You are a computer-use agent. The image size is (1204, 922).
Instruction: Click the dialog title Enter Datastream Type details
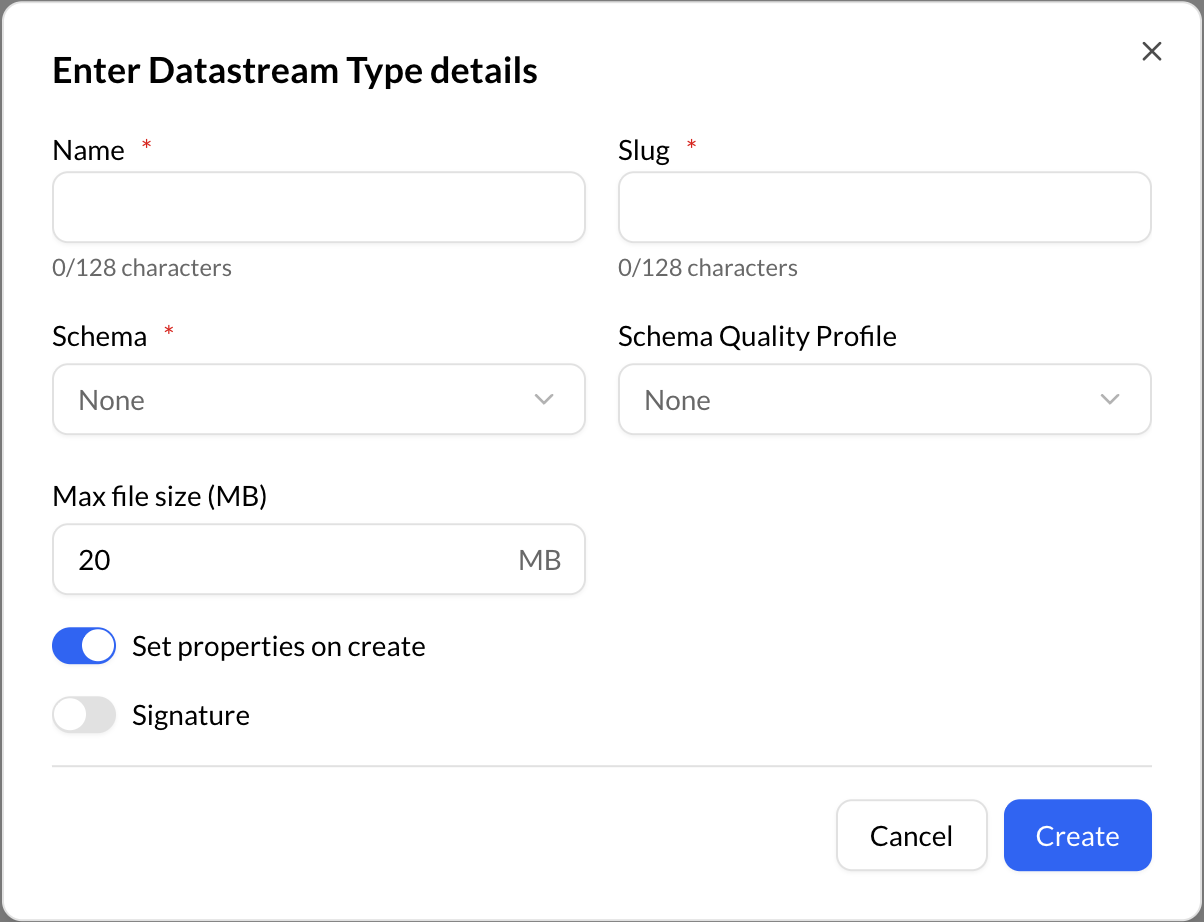click(x=294, y=70)
